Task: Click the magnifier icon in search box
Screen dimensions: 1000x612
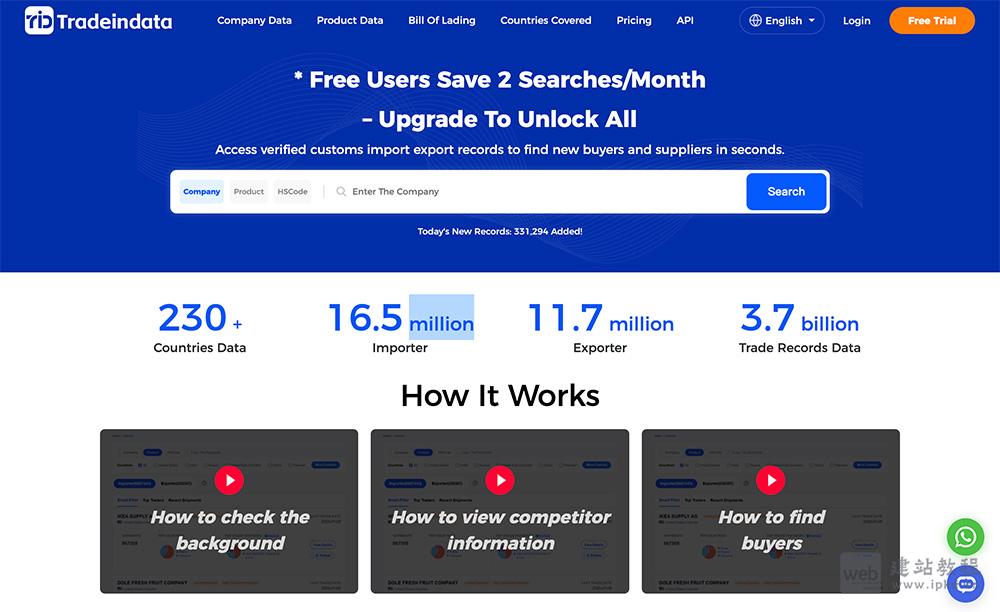Action: 341,192
